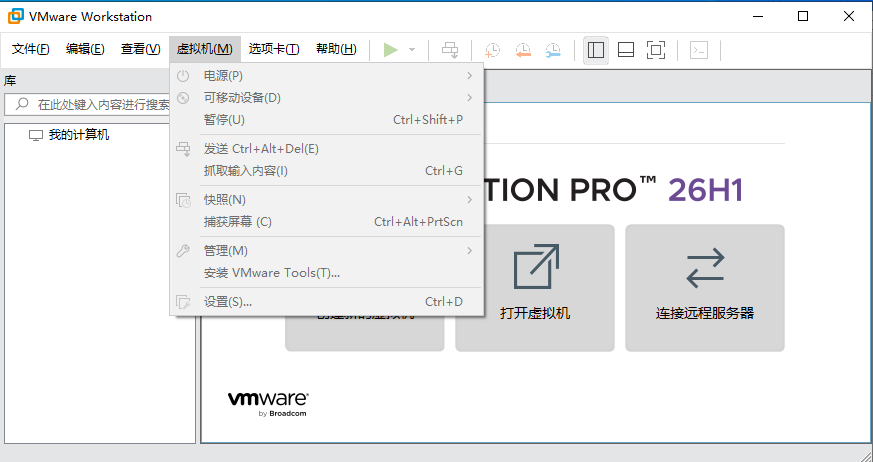Image resolution: width=873 pixels, height=462 pixels.
Task: Open the 查看(V) menu
Action: point(140,49)
